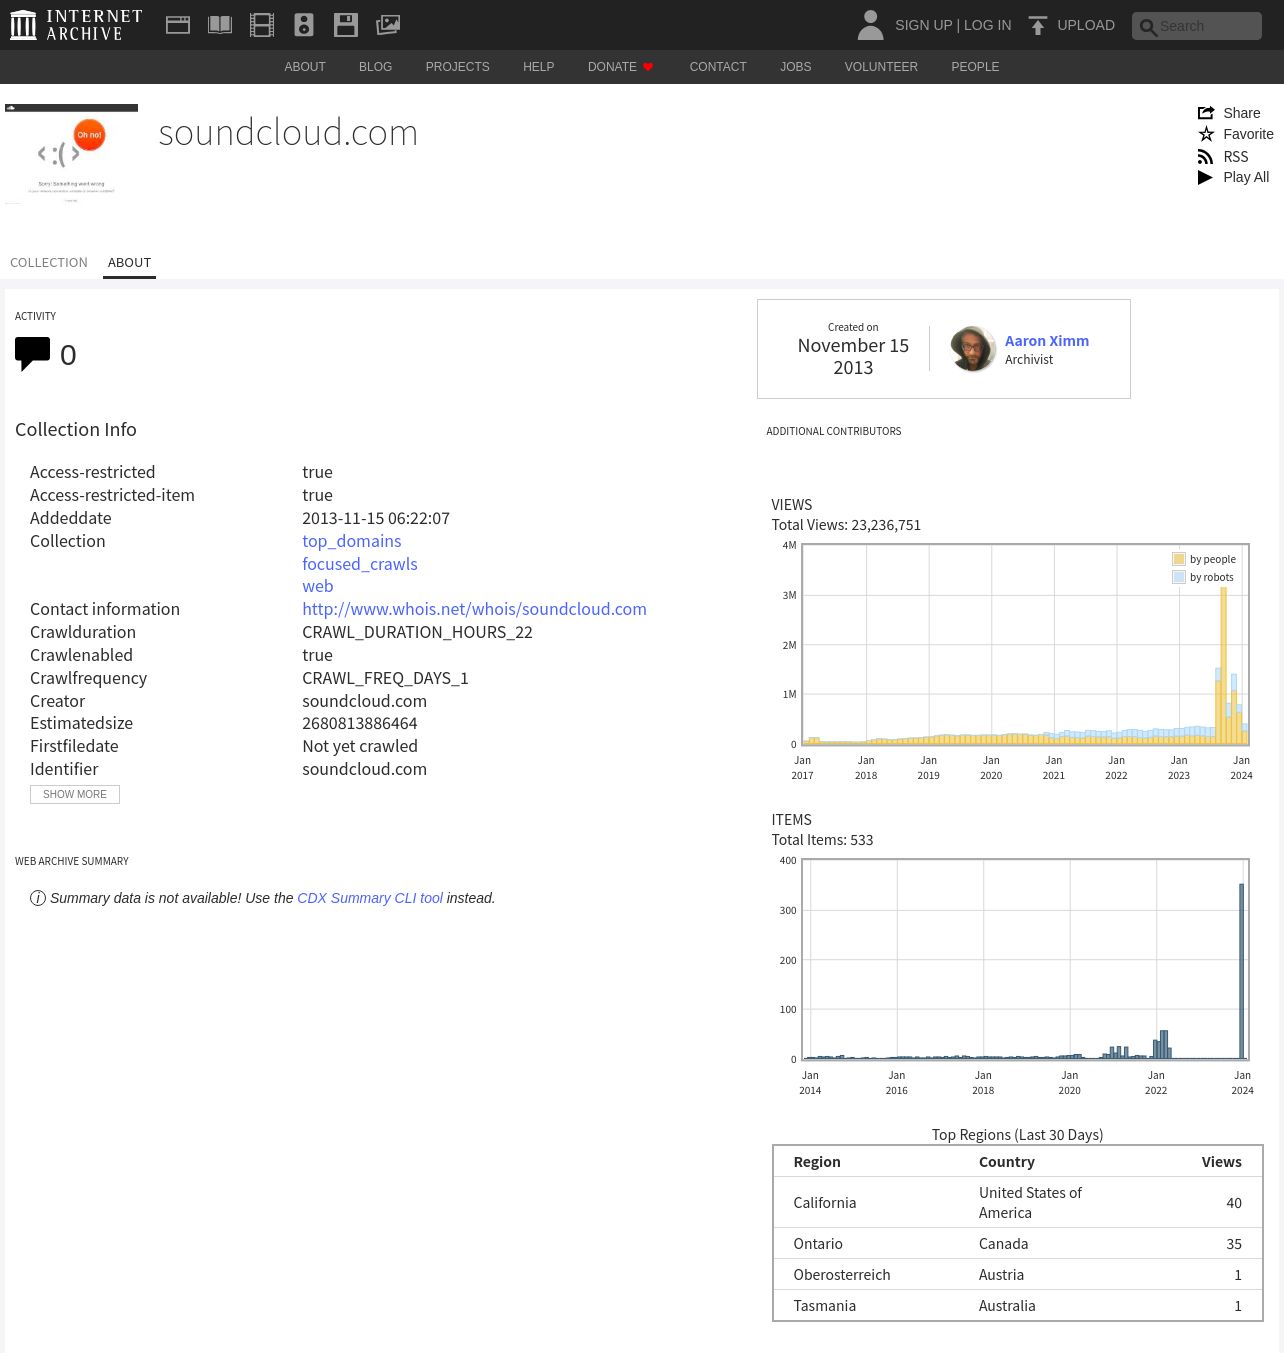Open the CDX Summary CLI tool link

coord(370,898)
